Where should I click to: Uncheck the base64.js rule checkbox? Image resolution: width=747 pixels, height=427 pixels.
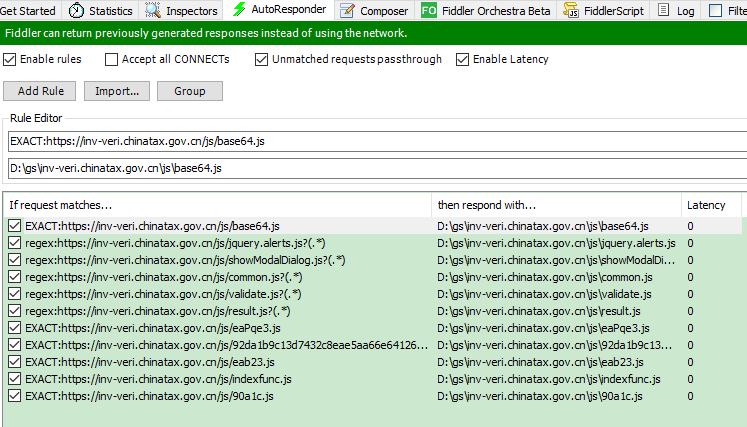15,226
